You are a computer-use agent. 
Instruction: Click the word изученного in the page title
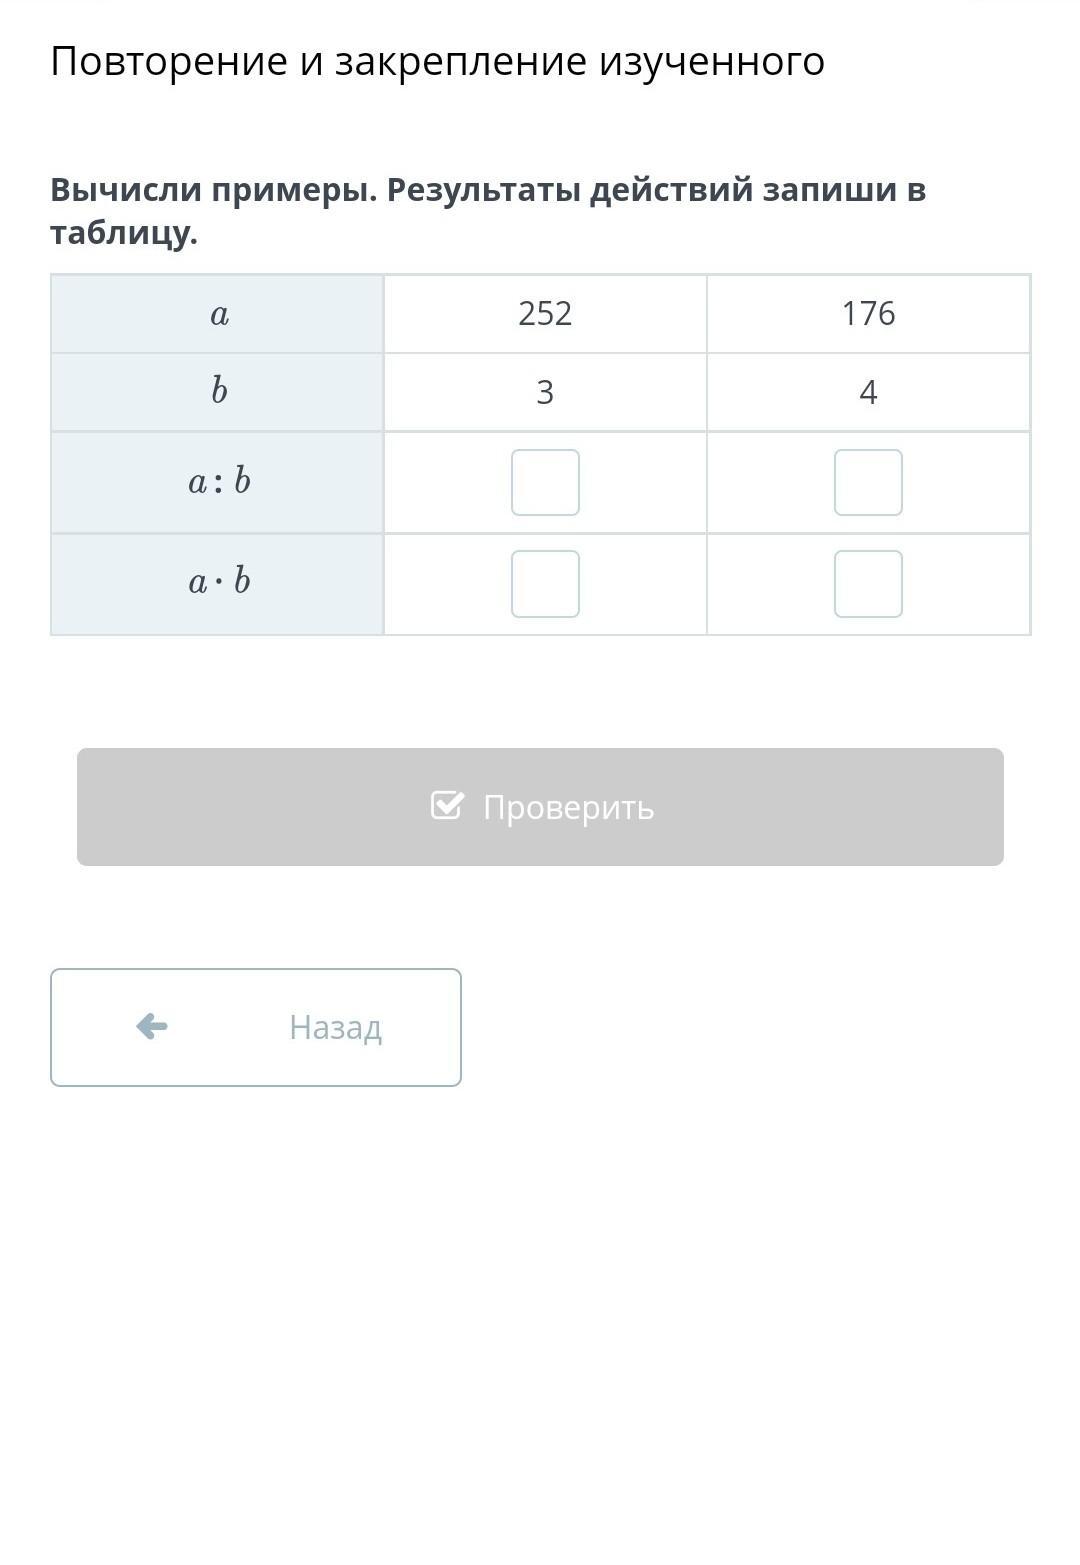point(712,62)
